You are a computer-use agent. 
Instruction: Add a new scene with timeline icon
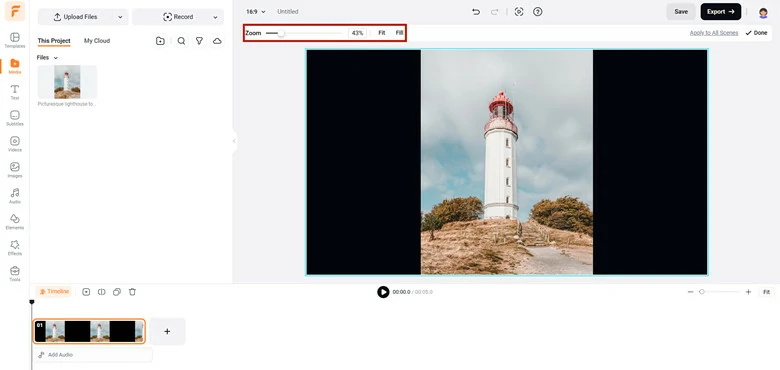[86, 292]
